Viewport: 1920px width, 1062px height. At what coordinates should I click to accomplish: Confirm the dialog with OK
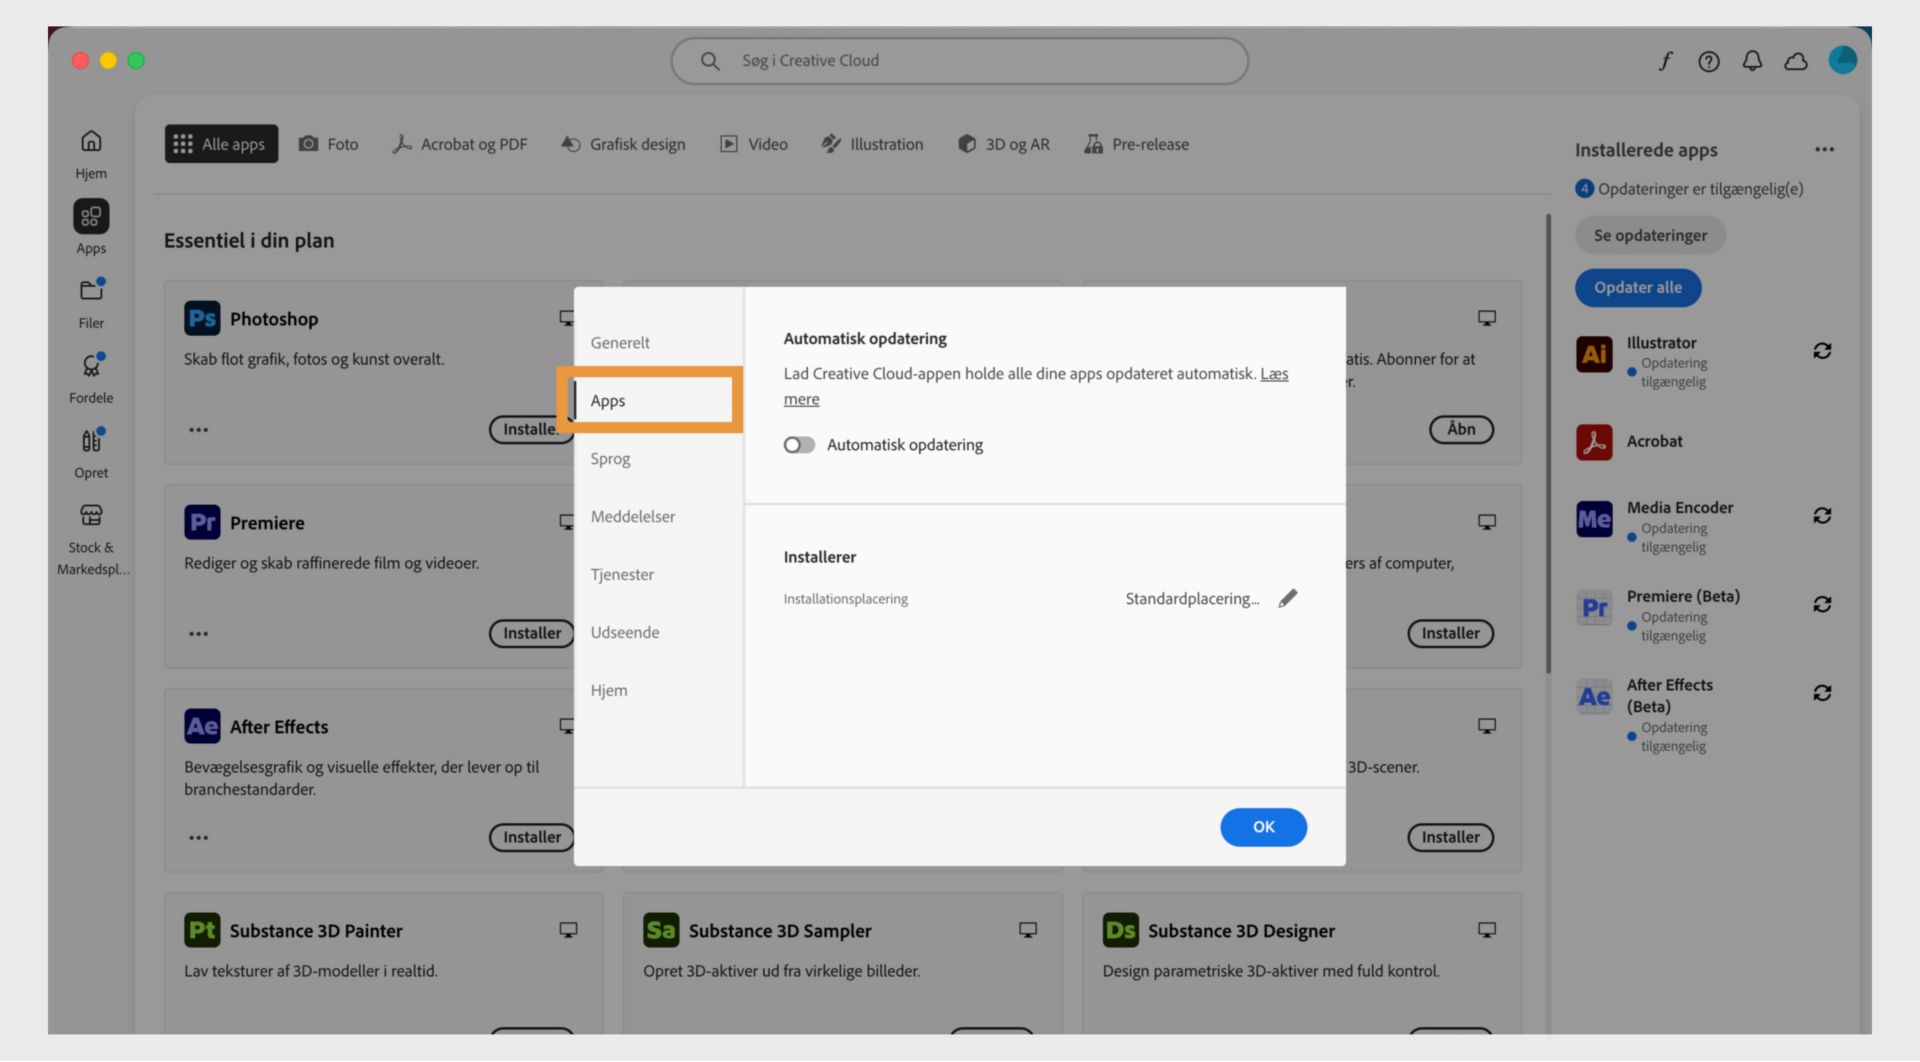coord(1263,827)
